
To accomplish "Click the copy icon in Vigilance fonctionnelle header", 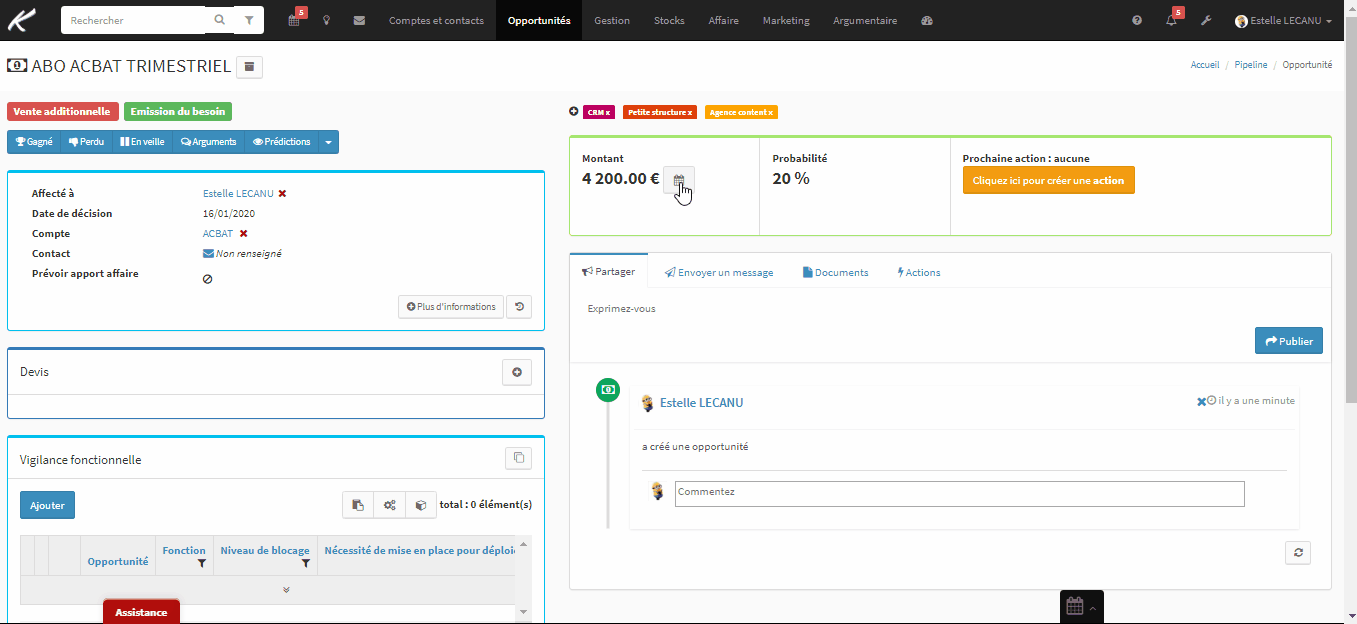I will (518, 458).
